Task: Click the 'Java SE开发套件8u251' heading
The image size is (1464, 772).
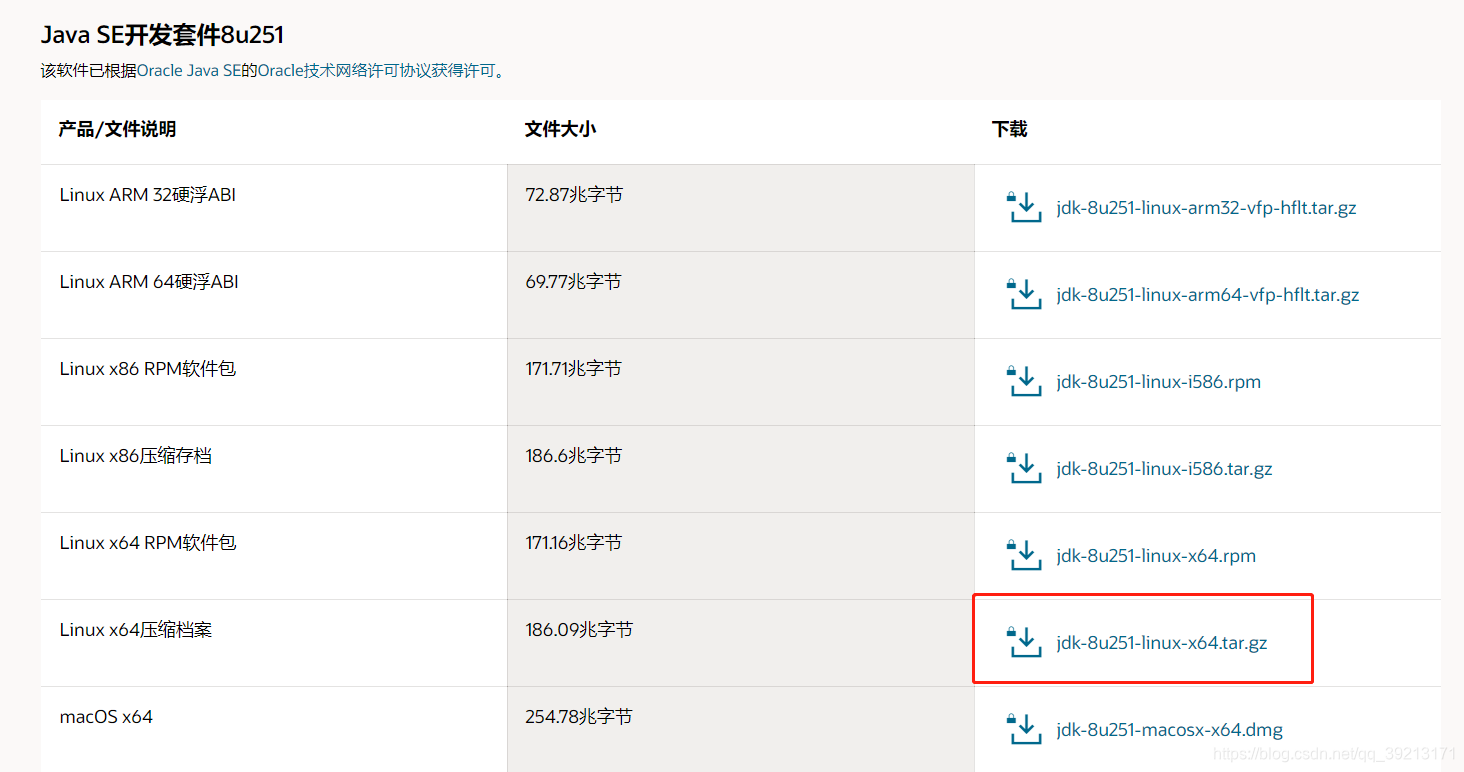Action: pos(162,35)
